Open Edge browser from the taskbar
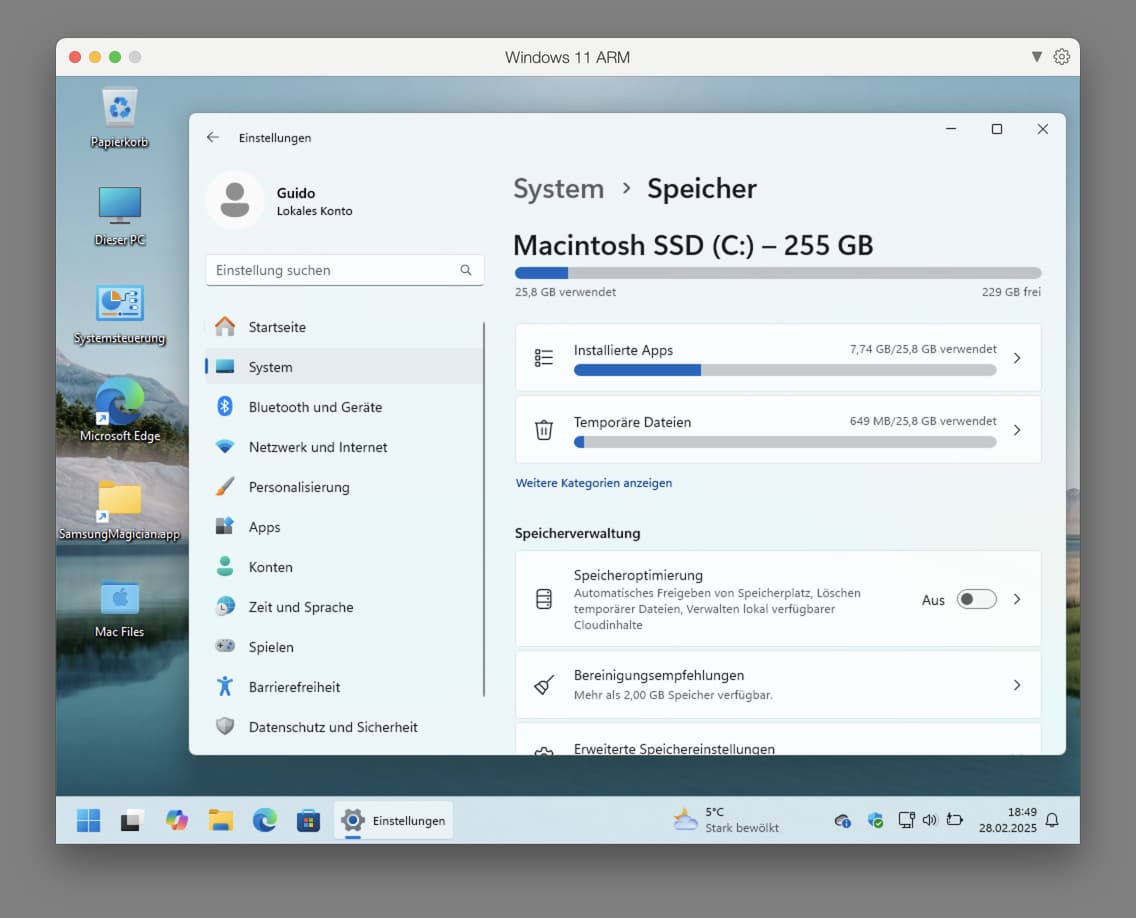This screenshot has width=1136, height=918. click(264, 820)
